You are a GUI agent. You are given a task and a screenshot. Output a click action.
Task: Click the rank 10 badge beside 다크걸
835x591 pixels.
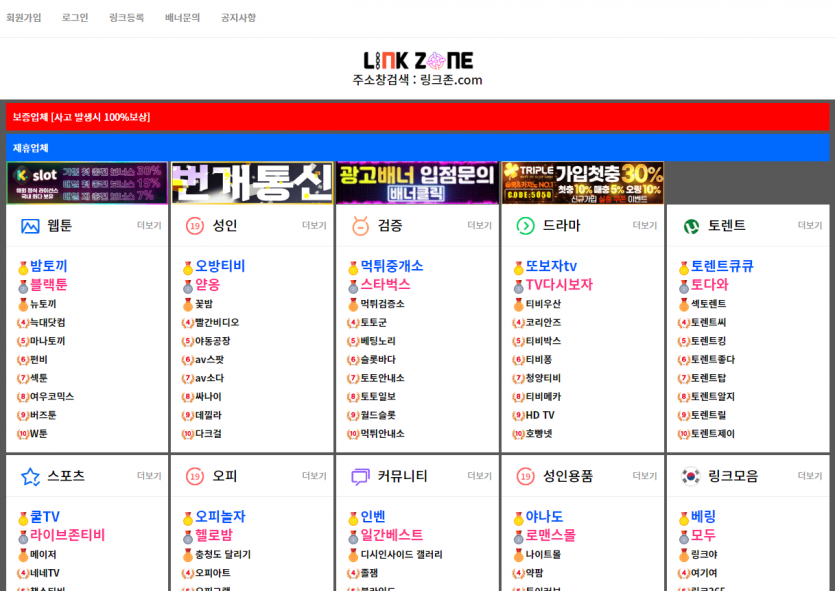pos(188,434)
